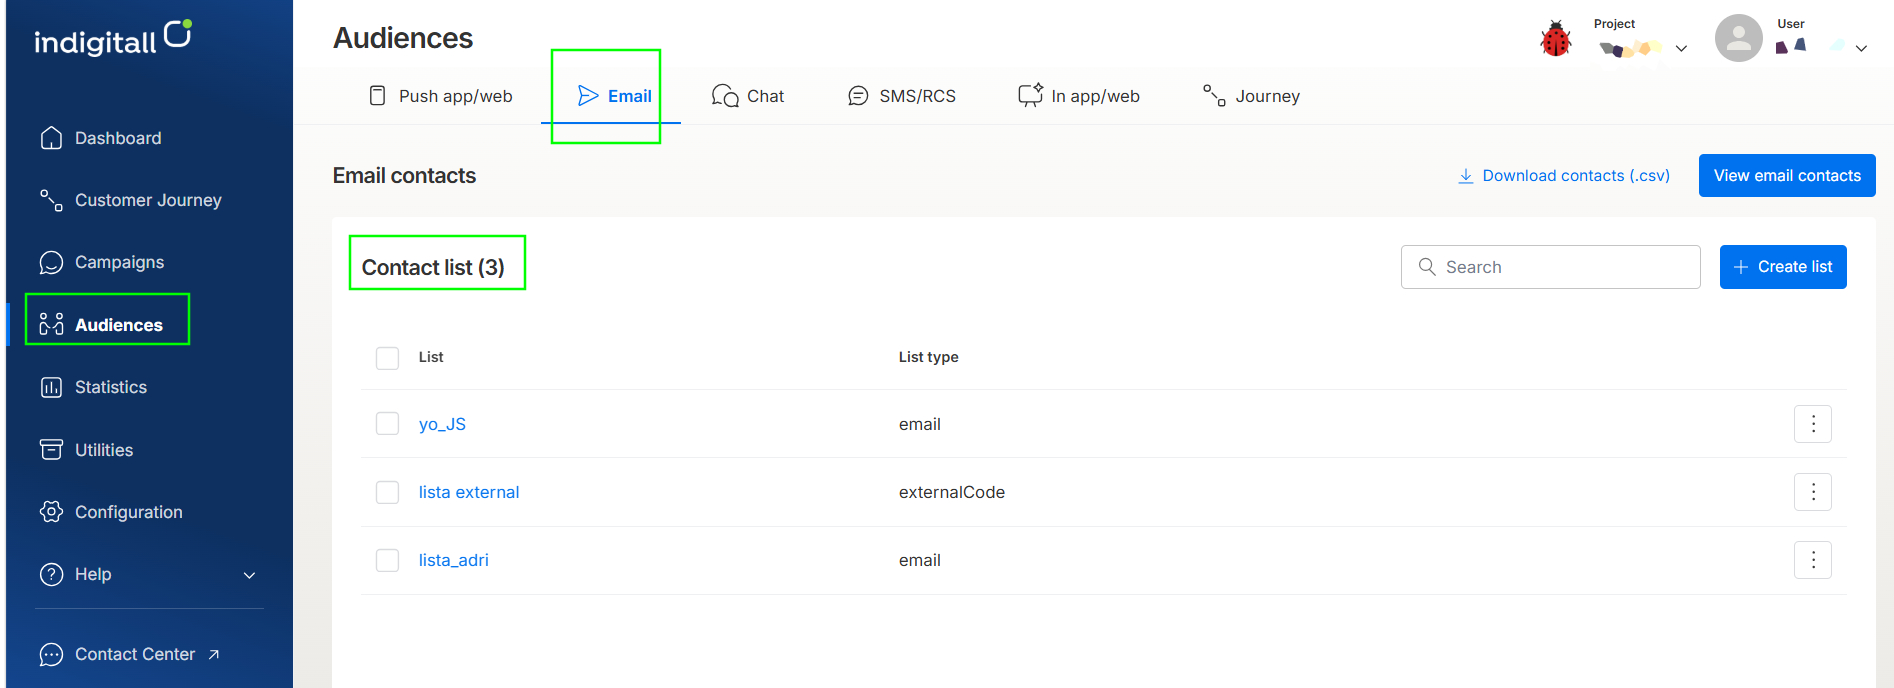Viewport: 1894px width, 688px height.
Task: Open Customer Journey from the sidebar
Action: tap(148, 200)
